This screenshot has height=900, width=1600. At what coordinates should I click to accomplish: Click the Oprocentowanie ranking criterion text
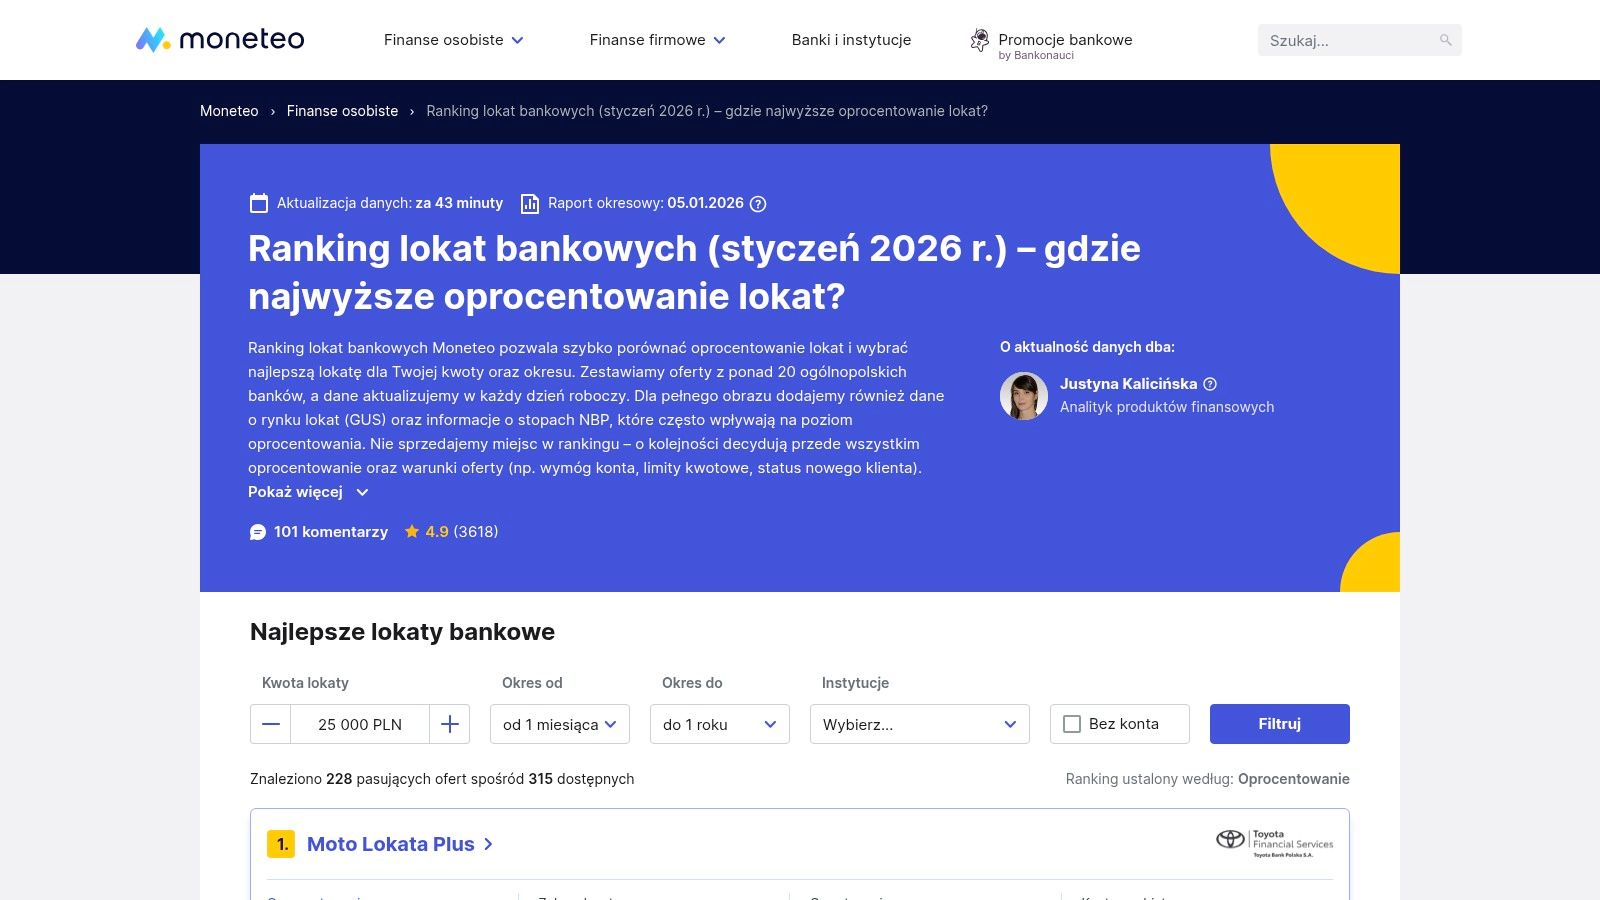(x=1294, y=779)
